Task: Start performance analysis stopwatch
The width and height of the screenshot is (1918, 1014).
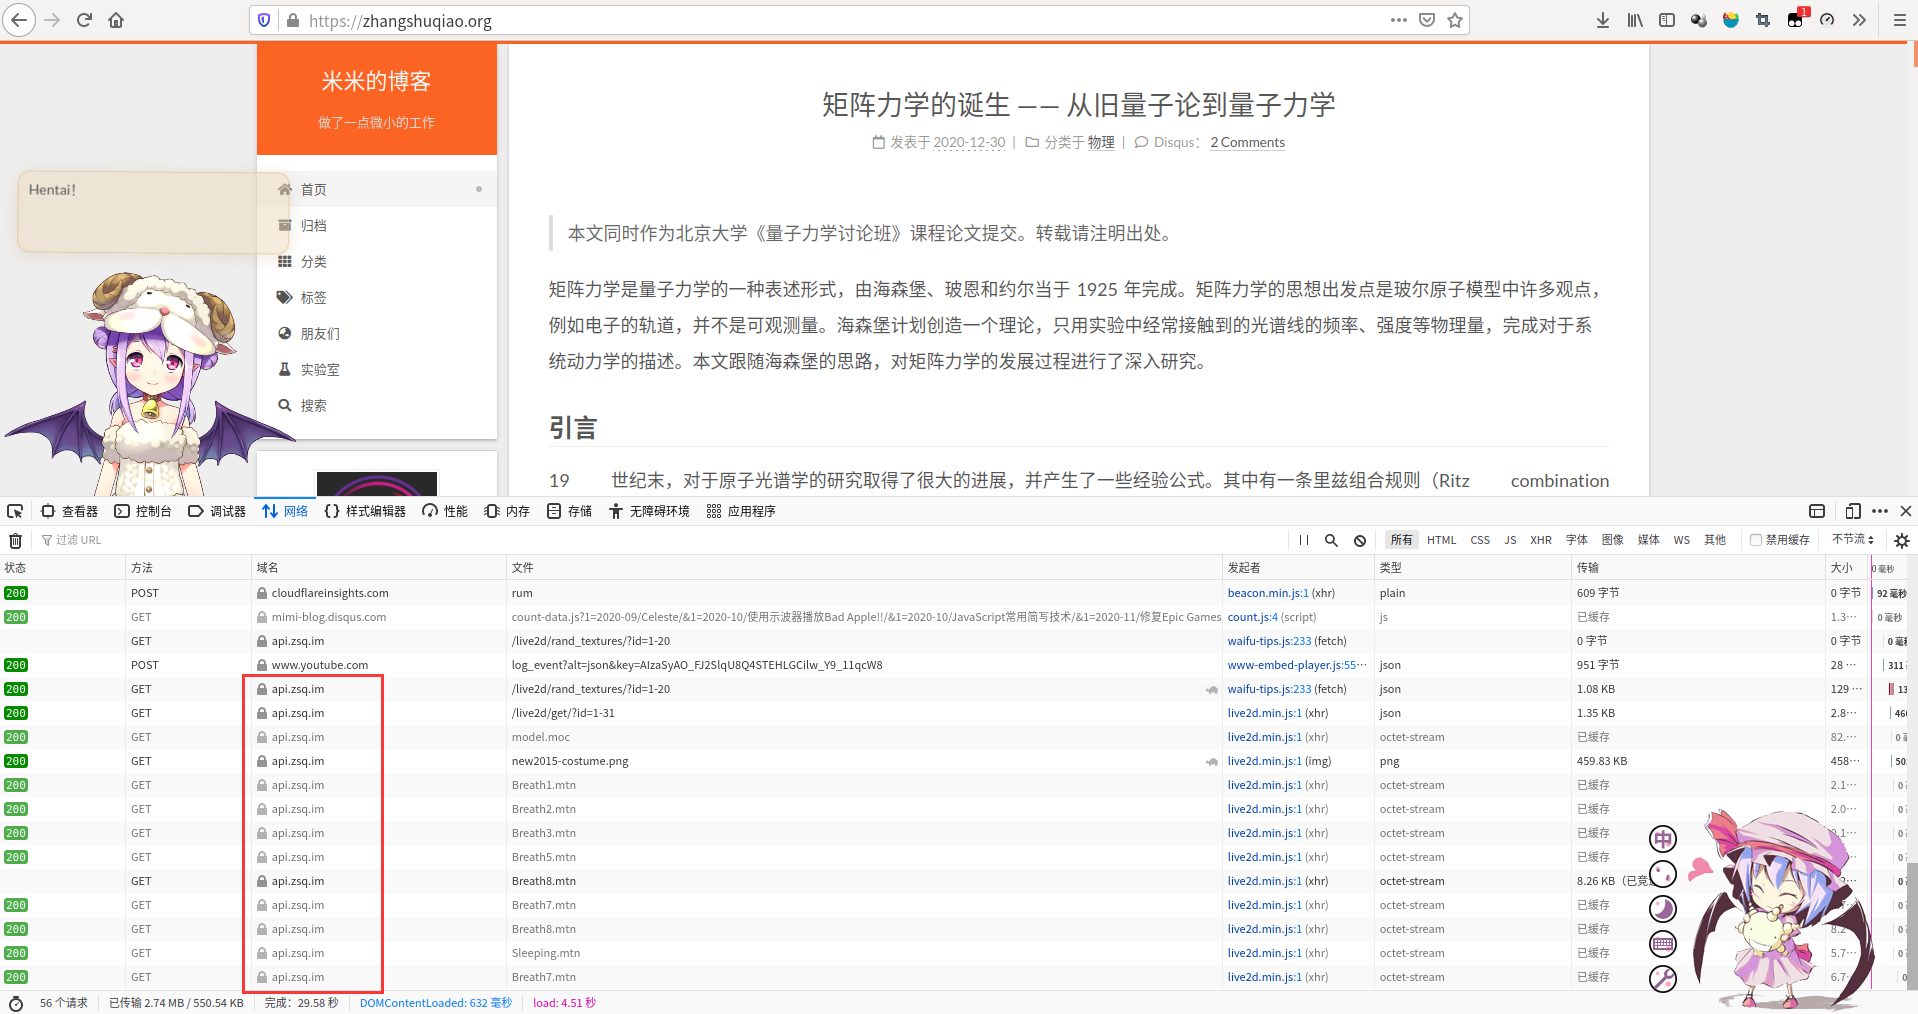Action: 15,1003
